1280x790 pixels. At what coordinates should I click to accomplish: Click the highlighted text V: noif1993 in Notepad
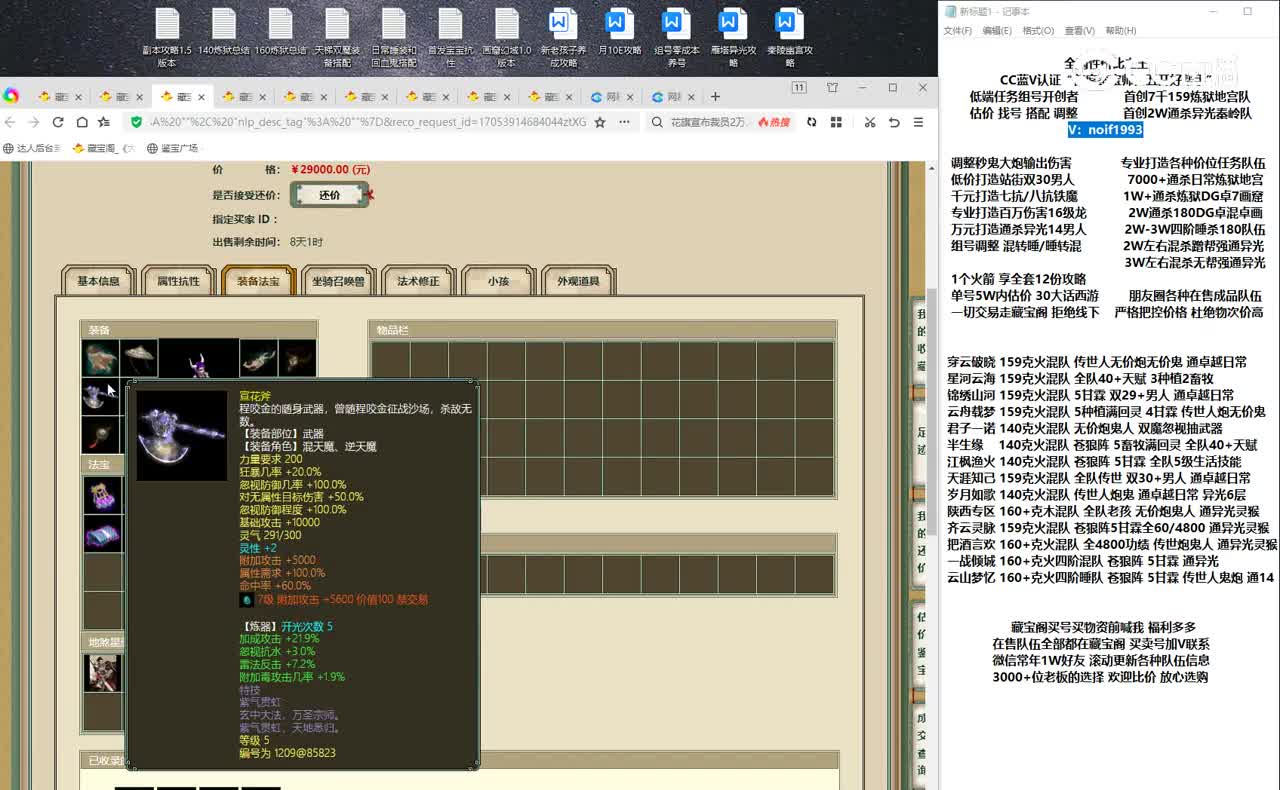point(1105,130)
